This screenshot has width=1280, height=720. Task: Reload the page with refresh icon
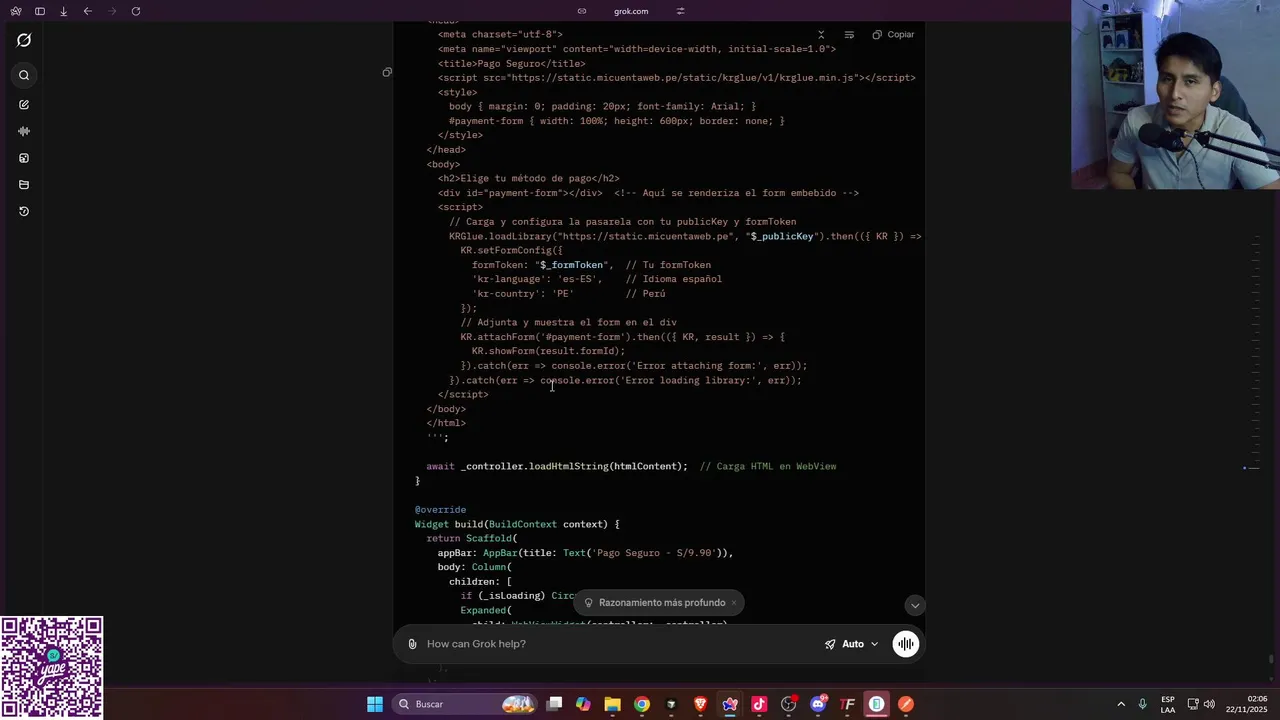[136, 11]
